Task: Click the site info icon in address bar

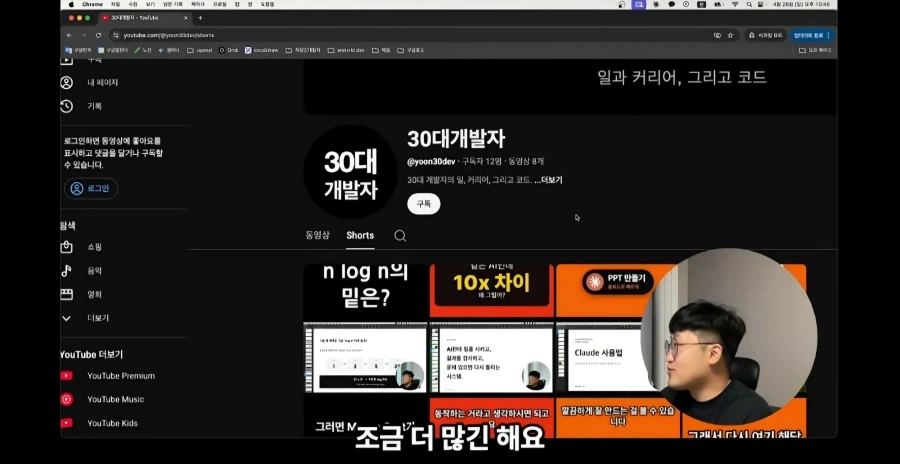Action: point(116,35)
